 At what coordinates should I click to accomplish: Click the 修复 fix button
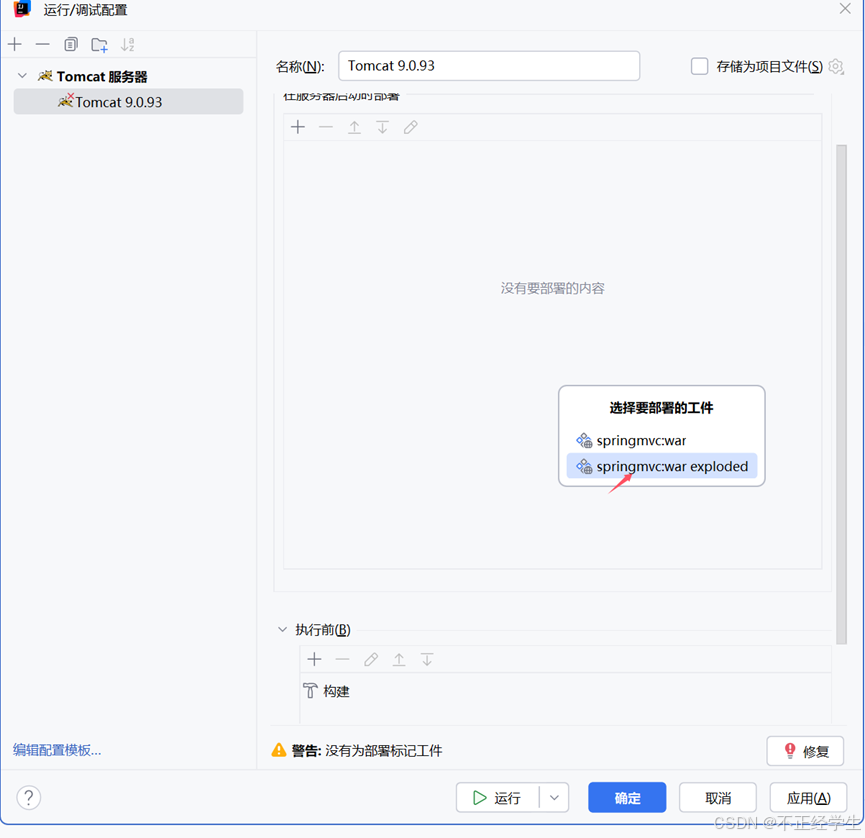point(805,751)
